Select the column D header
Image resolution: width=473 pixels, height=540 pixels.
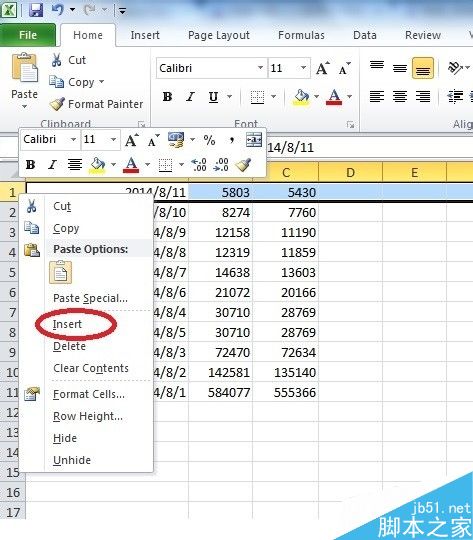(x=350, y=172)
